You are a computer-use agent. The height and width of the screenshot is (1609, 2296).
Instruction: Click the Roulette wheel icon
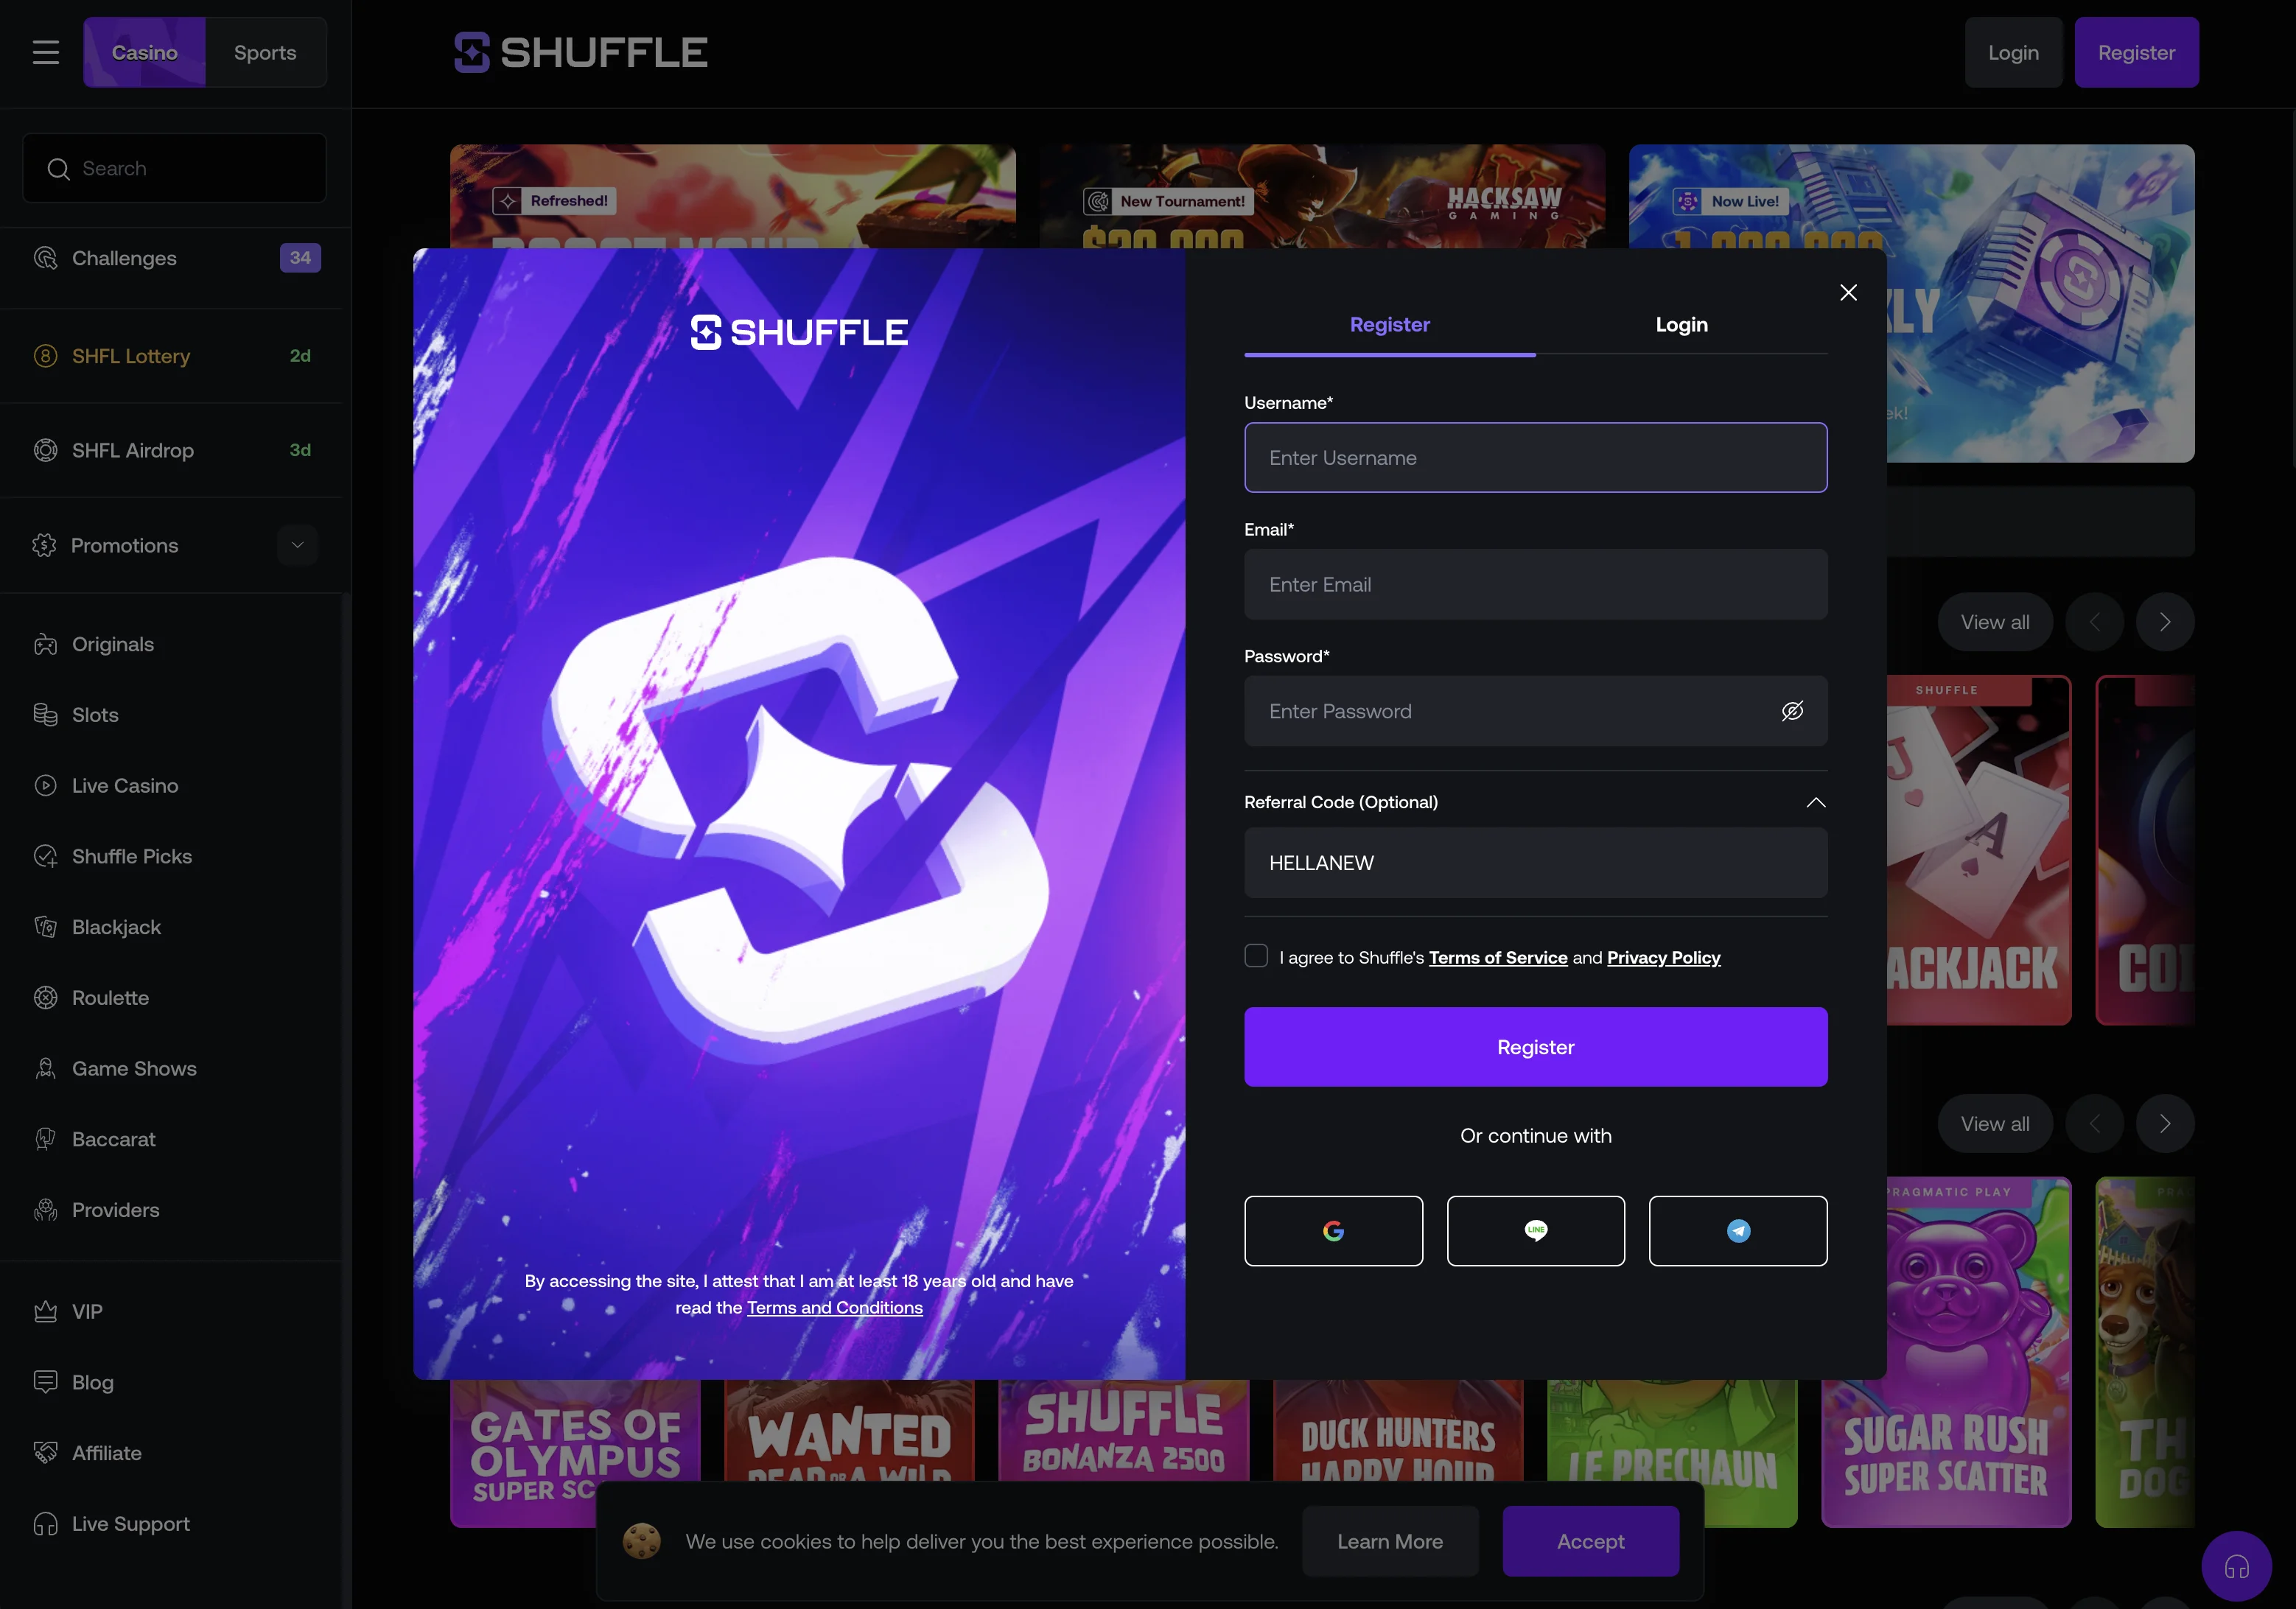(x=45, y=998)
